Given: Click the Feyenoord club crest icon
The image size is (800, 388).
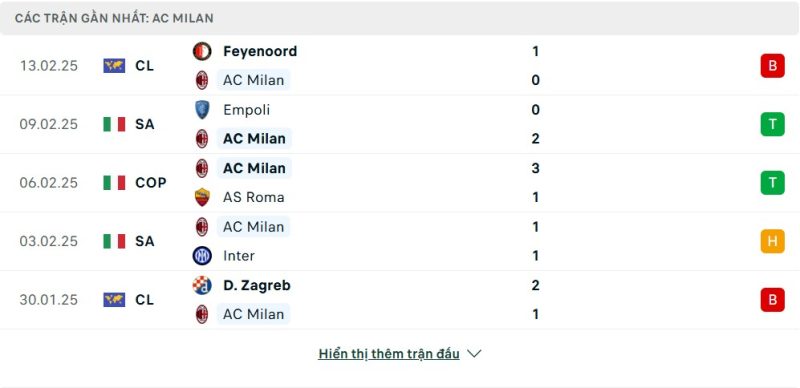Looking at the screenshot, I should pos(202,51).
